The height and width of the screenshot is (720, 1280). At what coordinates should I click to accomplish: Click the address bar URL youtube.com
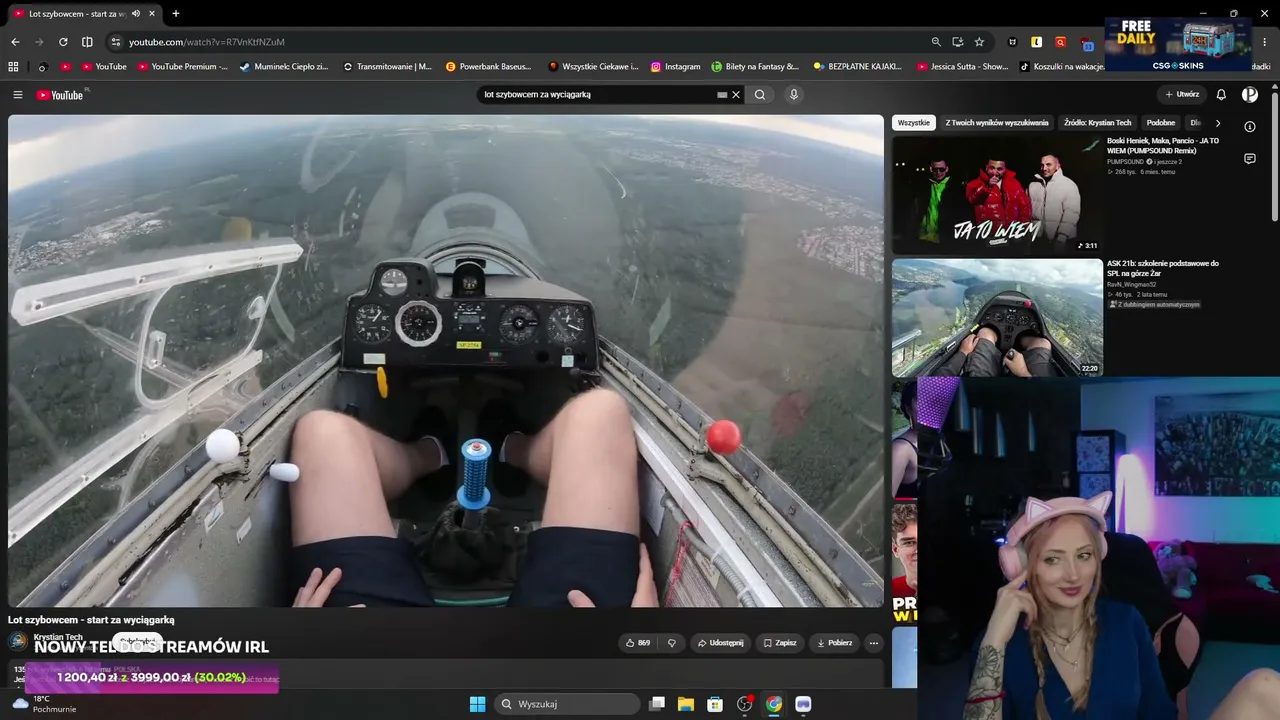[x=207, y=42]
